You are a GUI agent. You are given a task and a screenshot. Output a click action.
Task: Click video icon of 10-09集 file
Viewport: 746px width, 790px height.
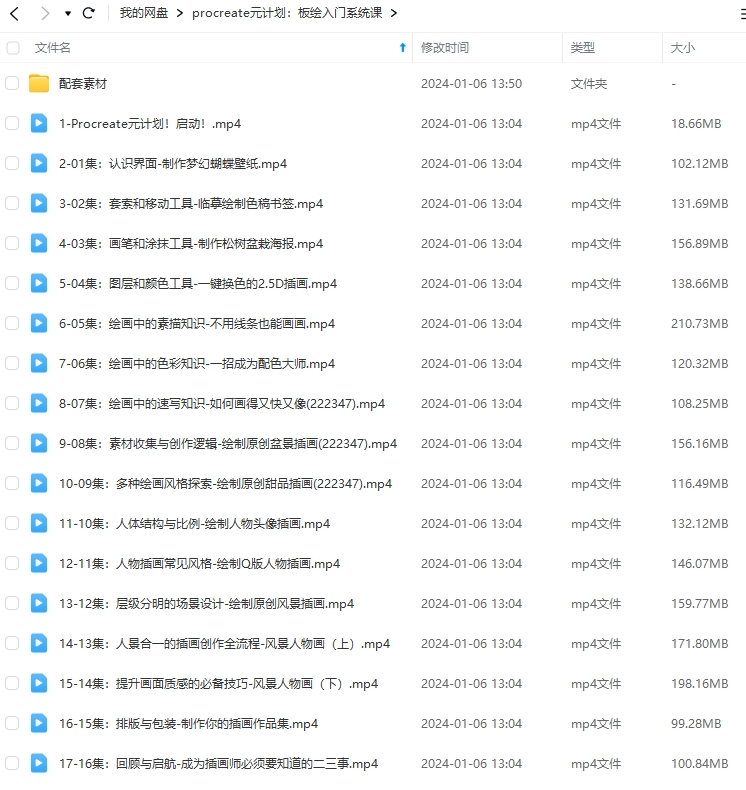click(39, 483)
